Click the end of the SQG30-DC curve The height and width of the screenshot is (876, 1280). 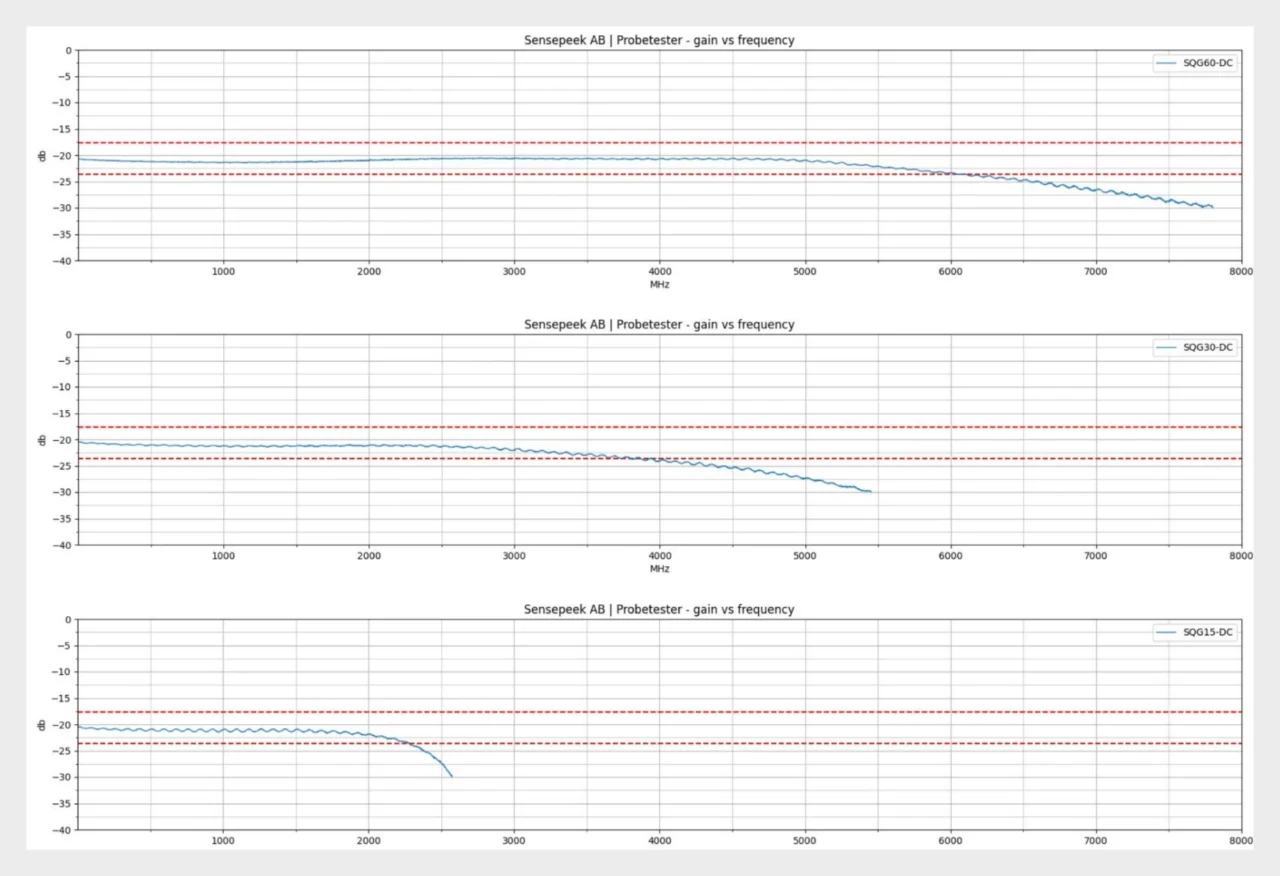pos(871,492)
